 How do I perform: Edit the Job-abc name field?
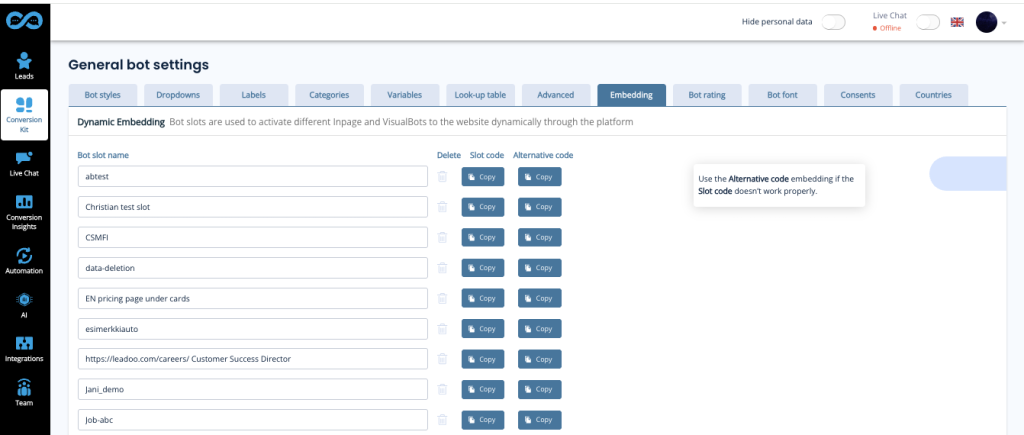click(253, 419)
